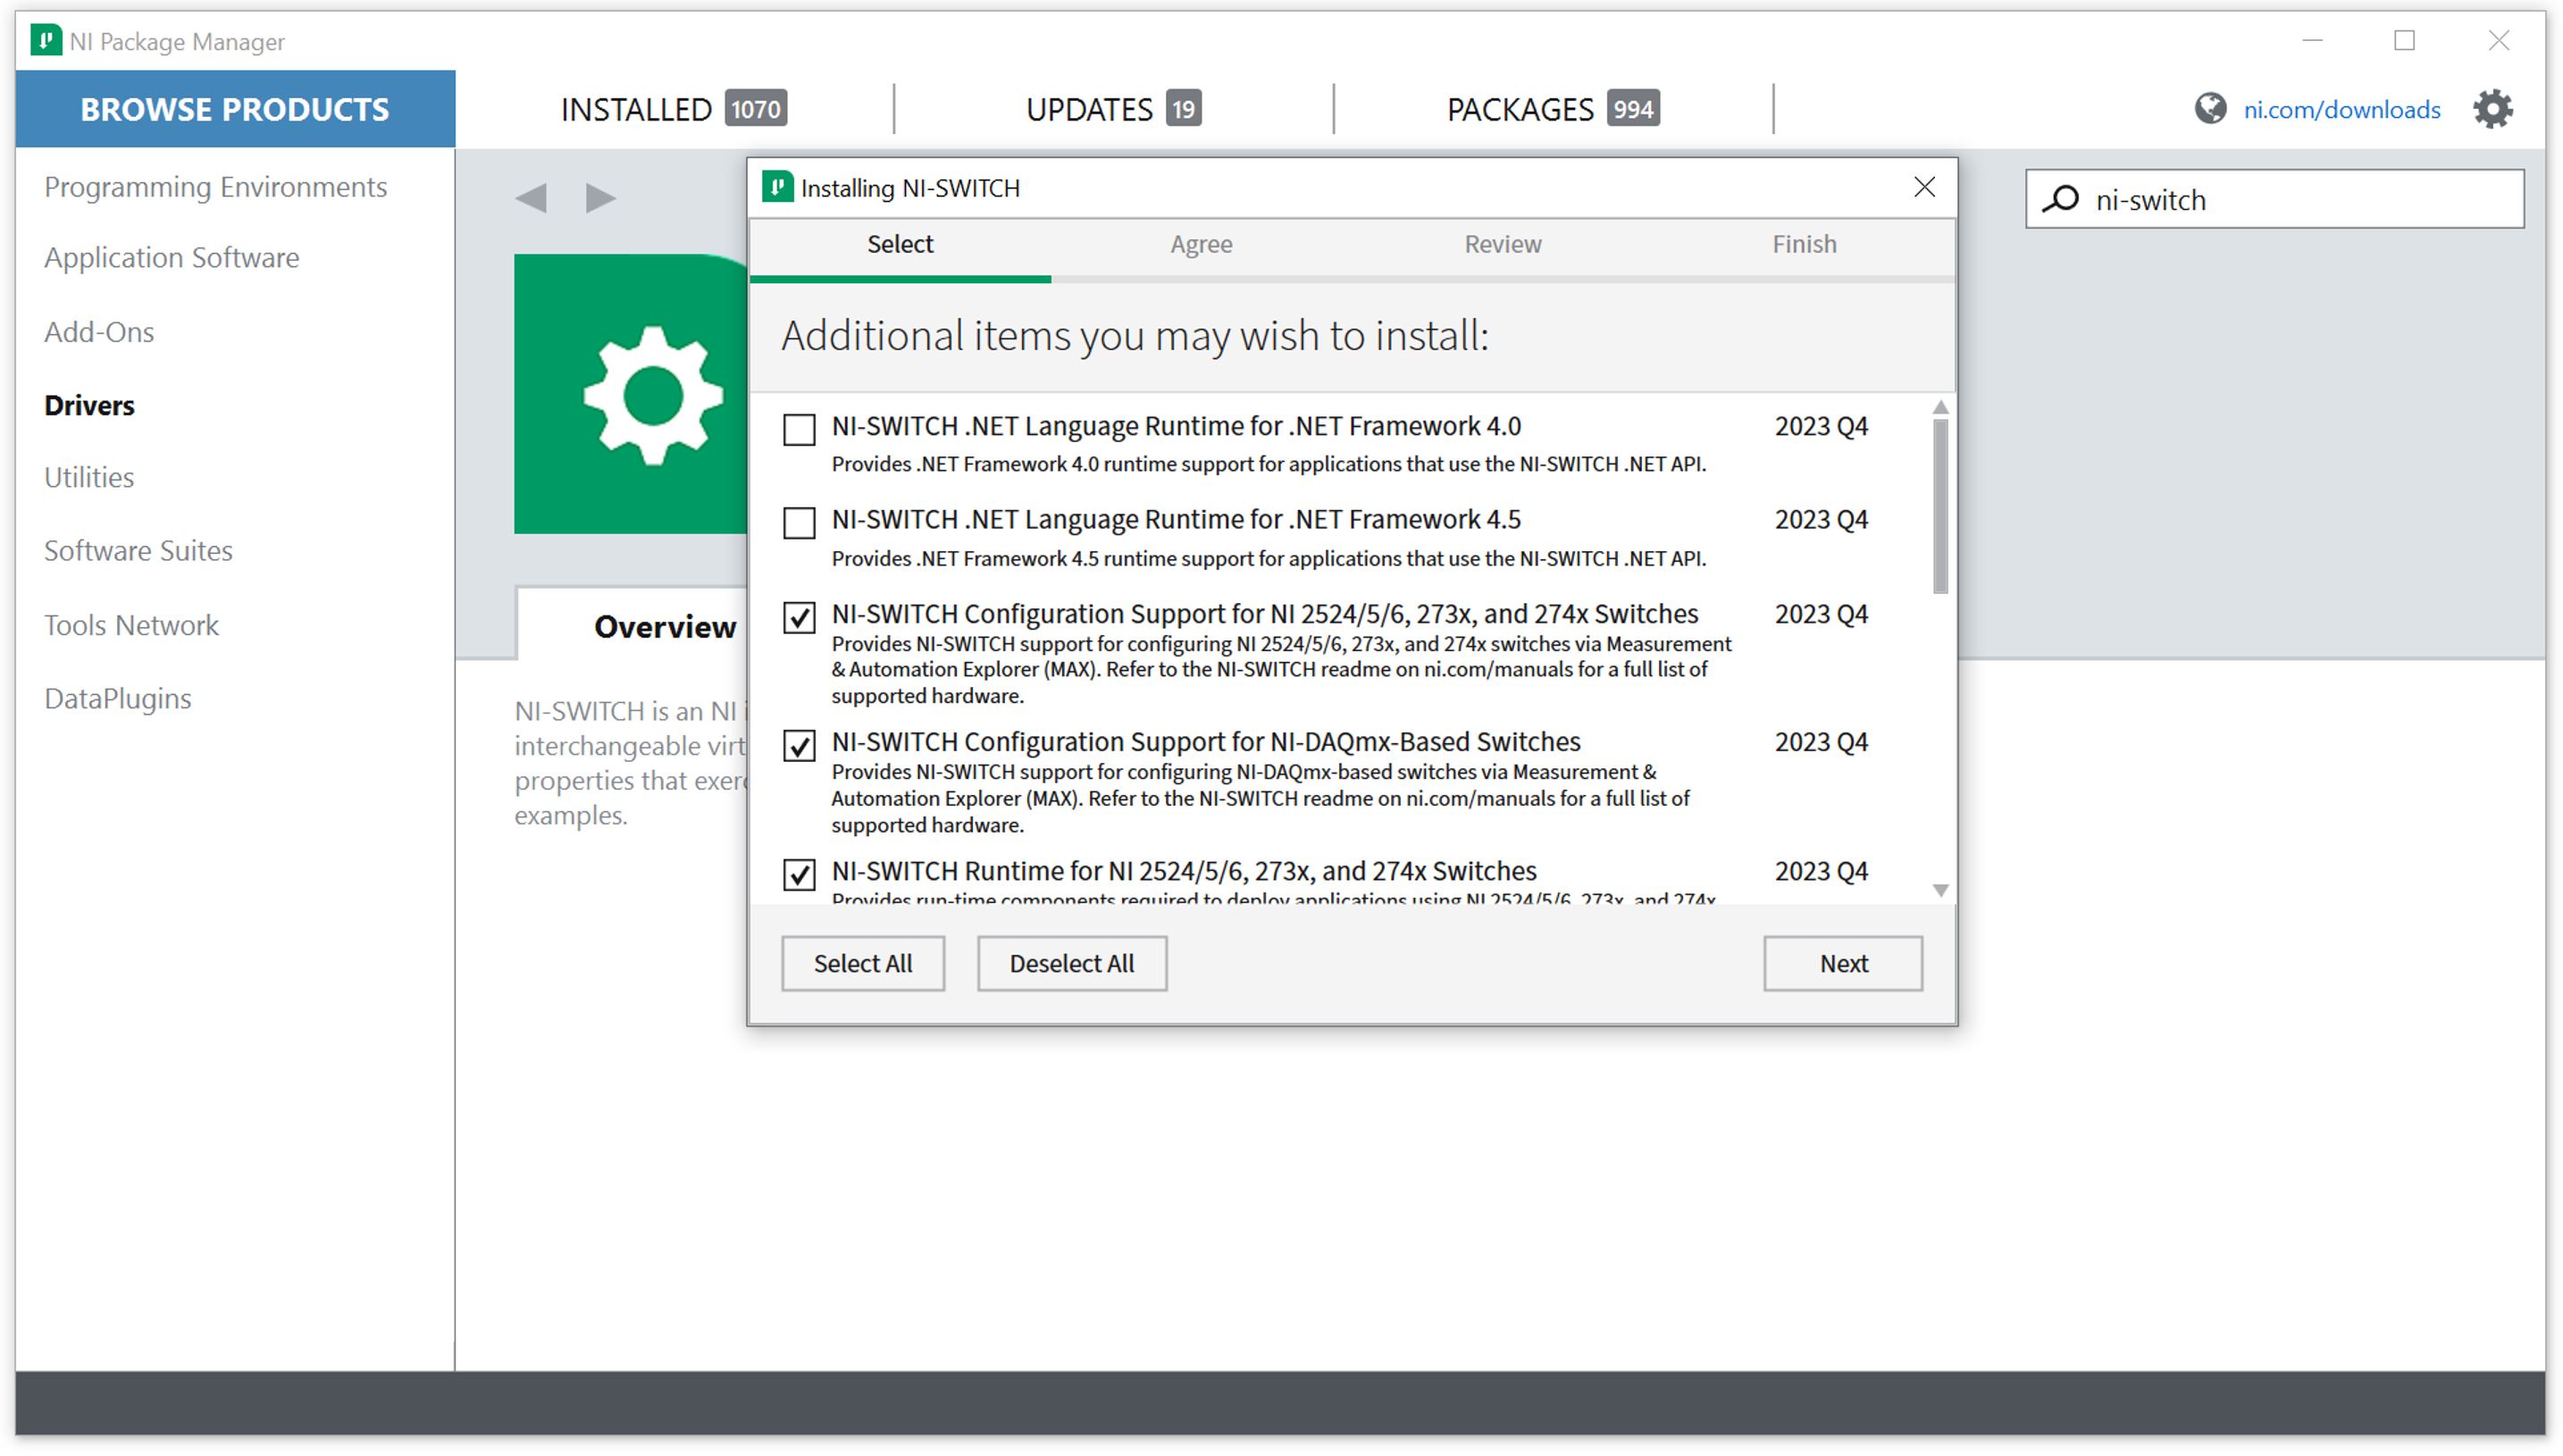The height and width of the screenshot is (1456, 2563).
Task: Click the Review step in the wizard
Action: [x=1502, y=244]
